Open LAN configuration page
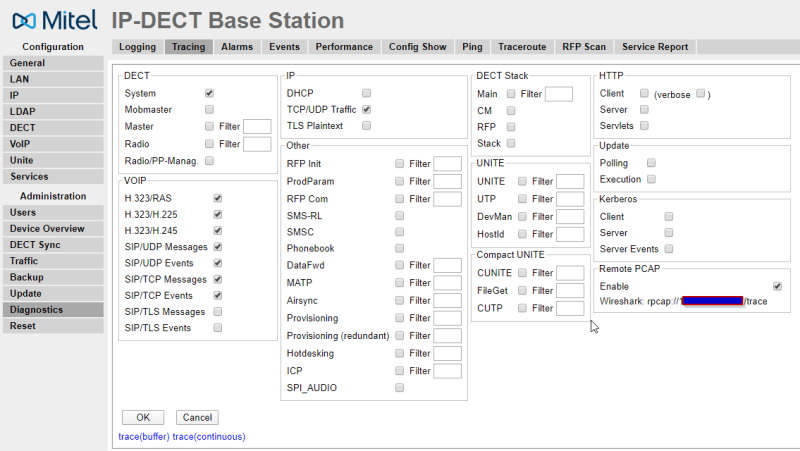This screenshot has width=800, height=451. [53, 79]
